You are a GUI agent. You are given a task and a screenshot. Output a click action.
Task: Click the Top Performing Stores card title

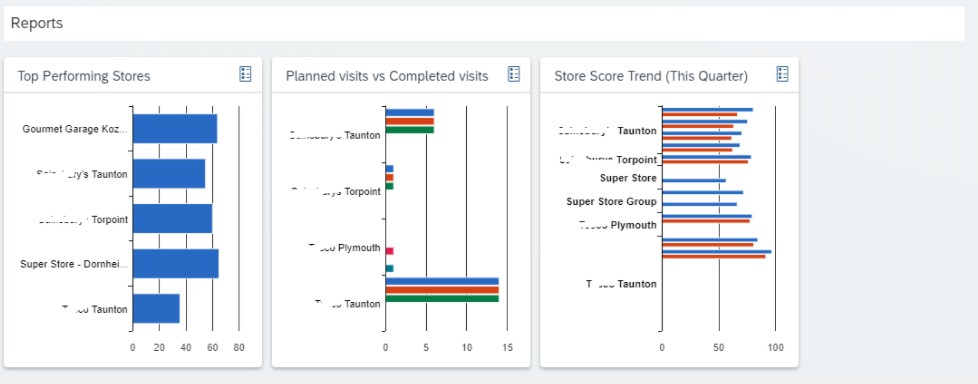pos(84,76)
